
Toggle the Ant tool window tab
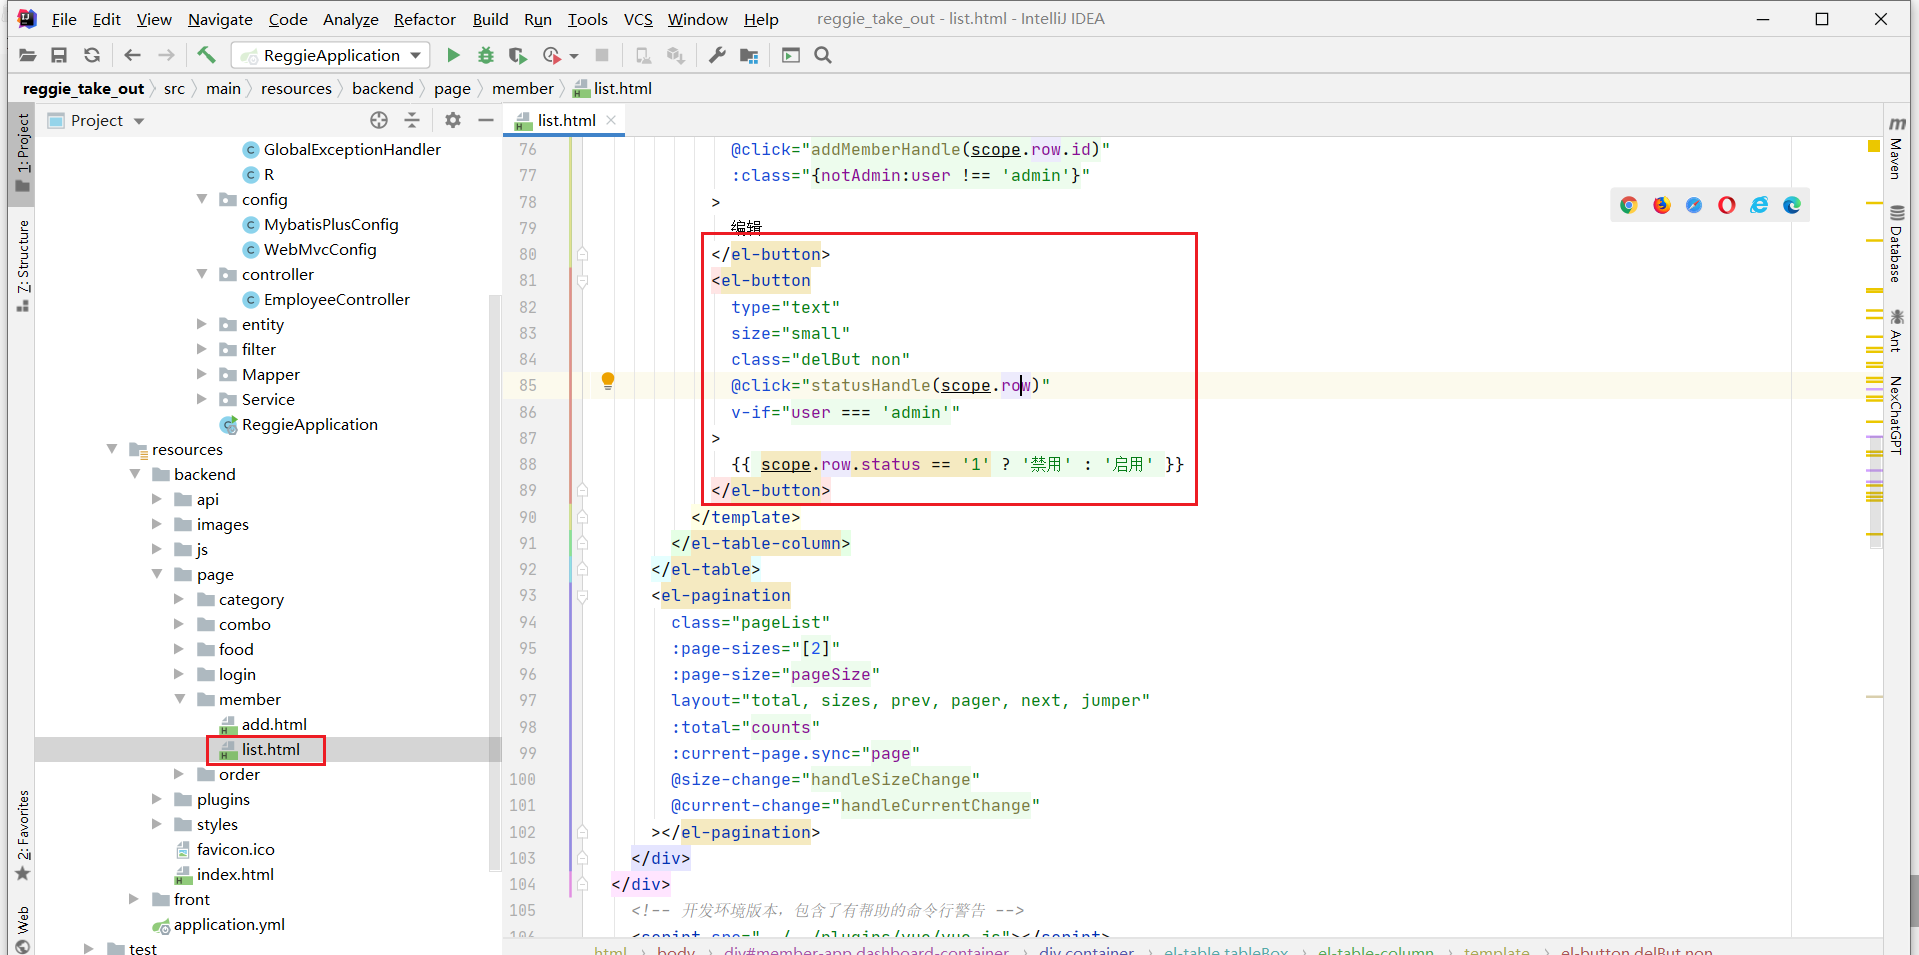point(1896,331)
